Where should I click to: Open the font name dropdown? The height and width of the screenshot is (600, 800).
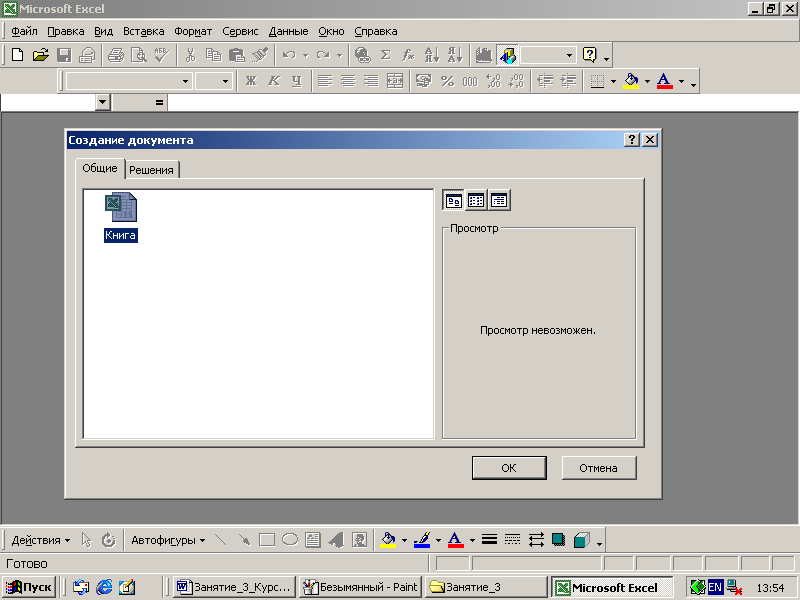click(185, 81)
